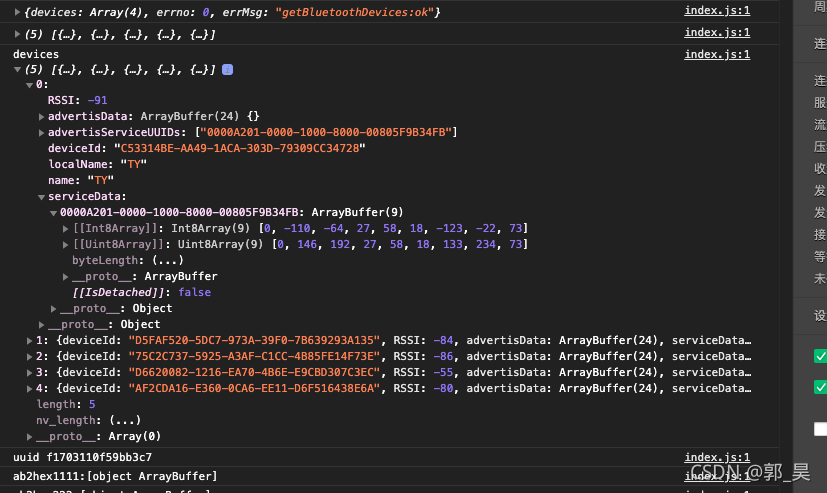The image size is (827, 493).
Task: Open index.js:1 link on 'devices' row
Action: [x=717, y=54]
